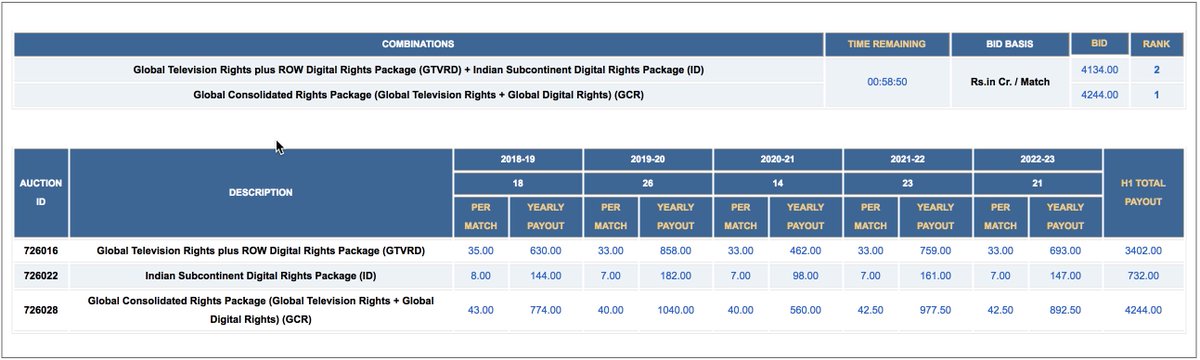Click YEARLY PAYOUT header under 2022-23
The image size is (1200, 360).
pyautogui.click(x=1066, y=216)
